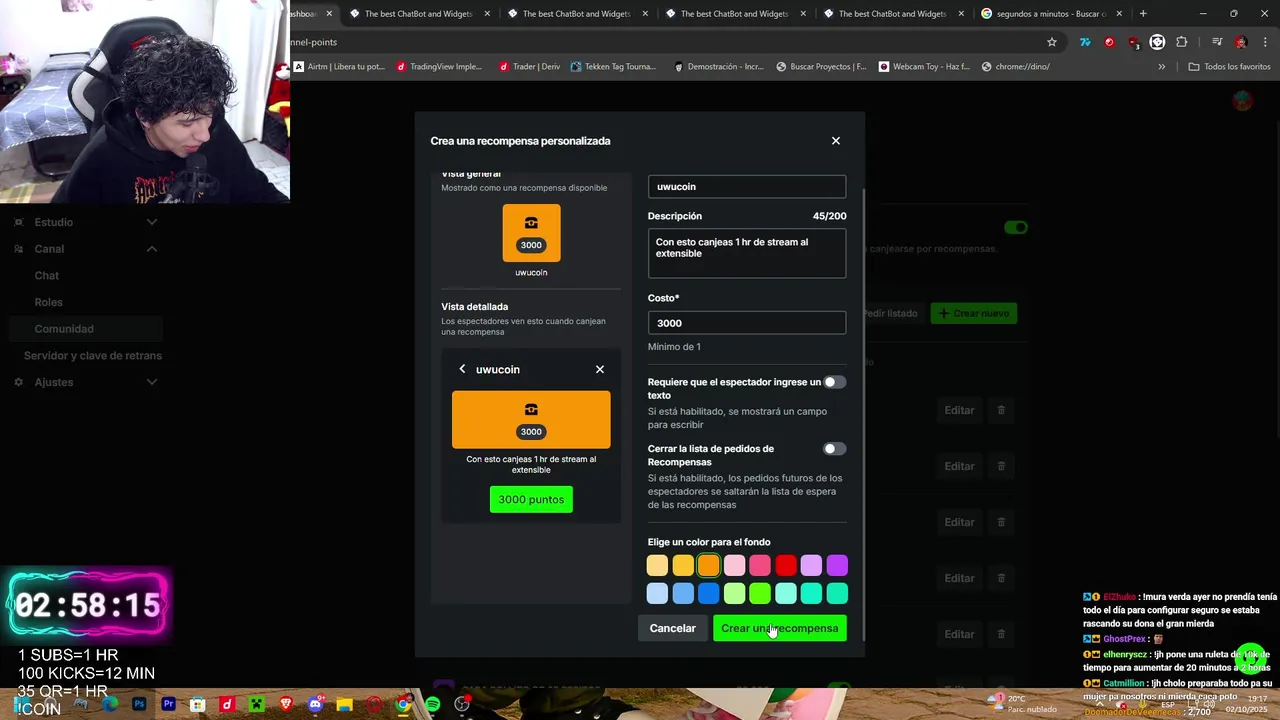The image size is (1280, 720).
Task: Toggle require viewer text input switch
Action: pyautogui.click(x=834, y=382)
